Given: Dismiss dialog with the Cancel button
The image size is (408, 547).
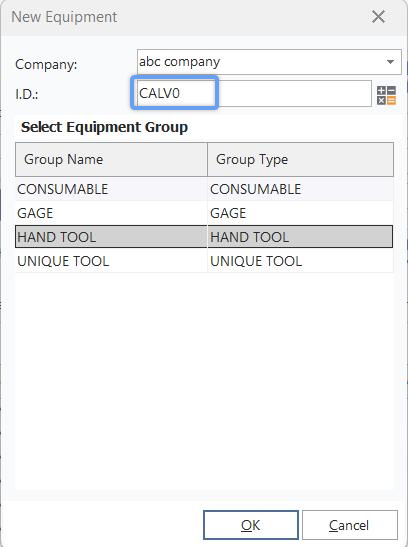Looking at the screenshot, I should point(349,525).
